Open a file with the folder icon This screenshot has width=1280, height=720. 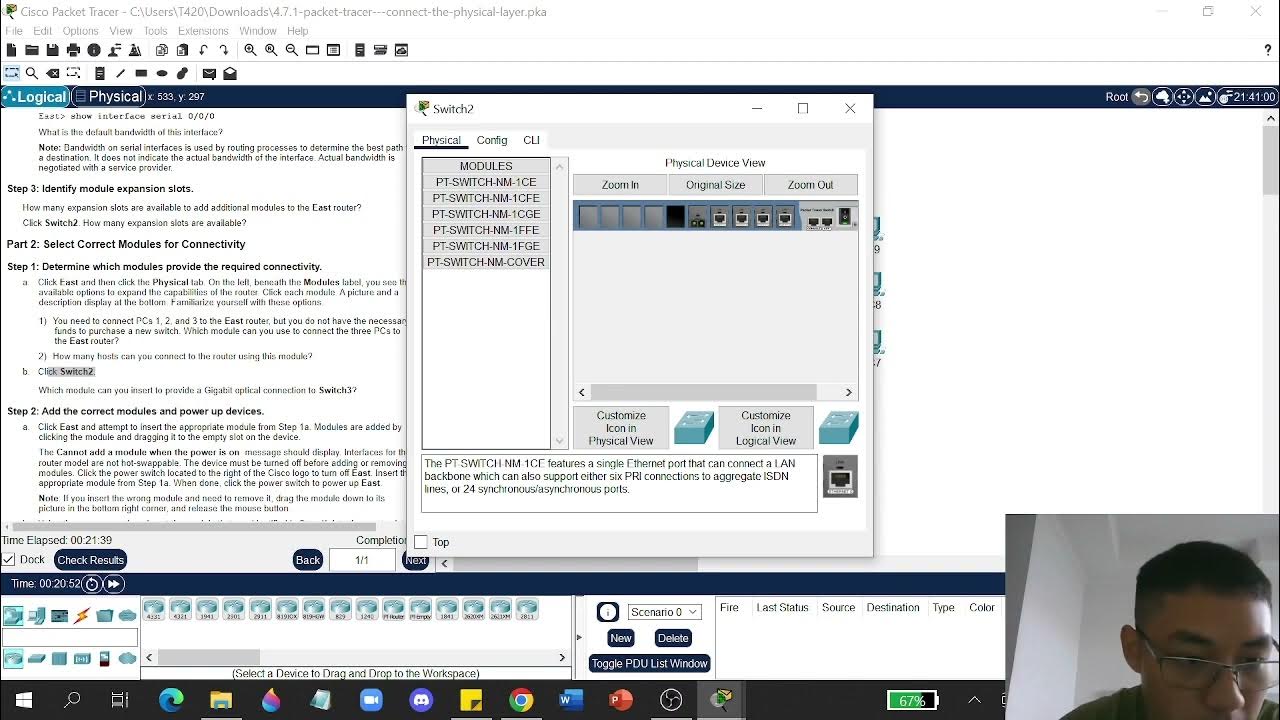[32, 50]
